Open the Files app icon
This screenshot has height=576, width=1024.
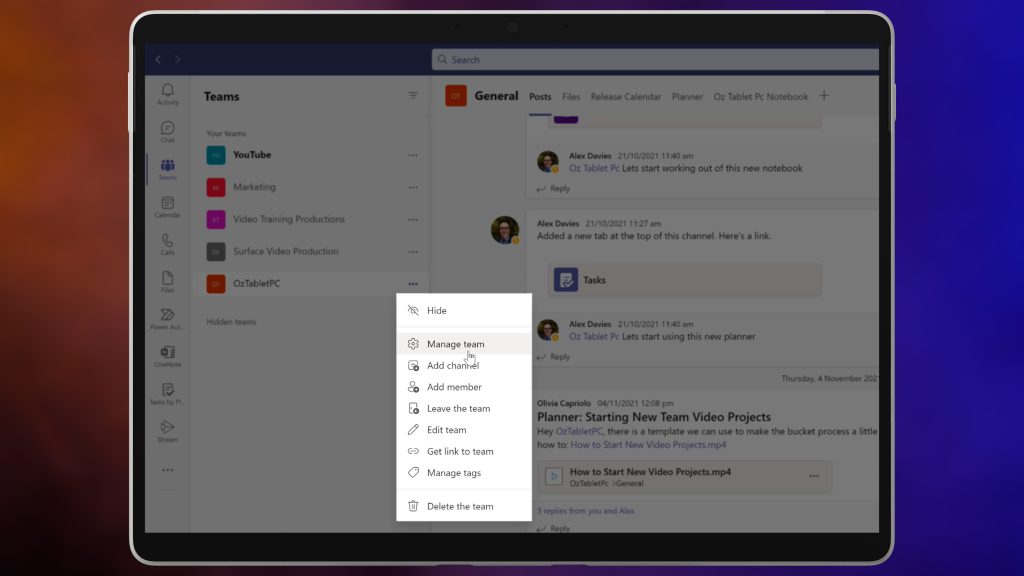[167, 281]
